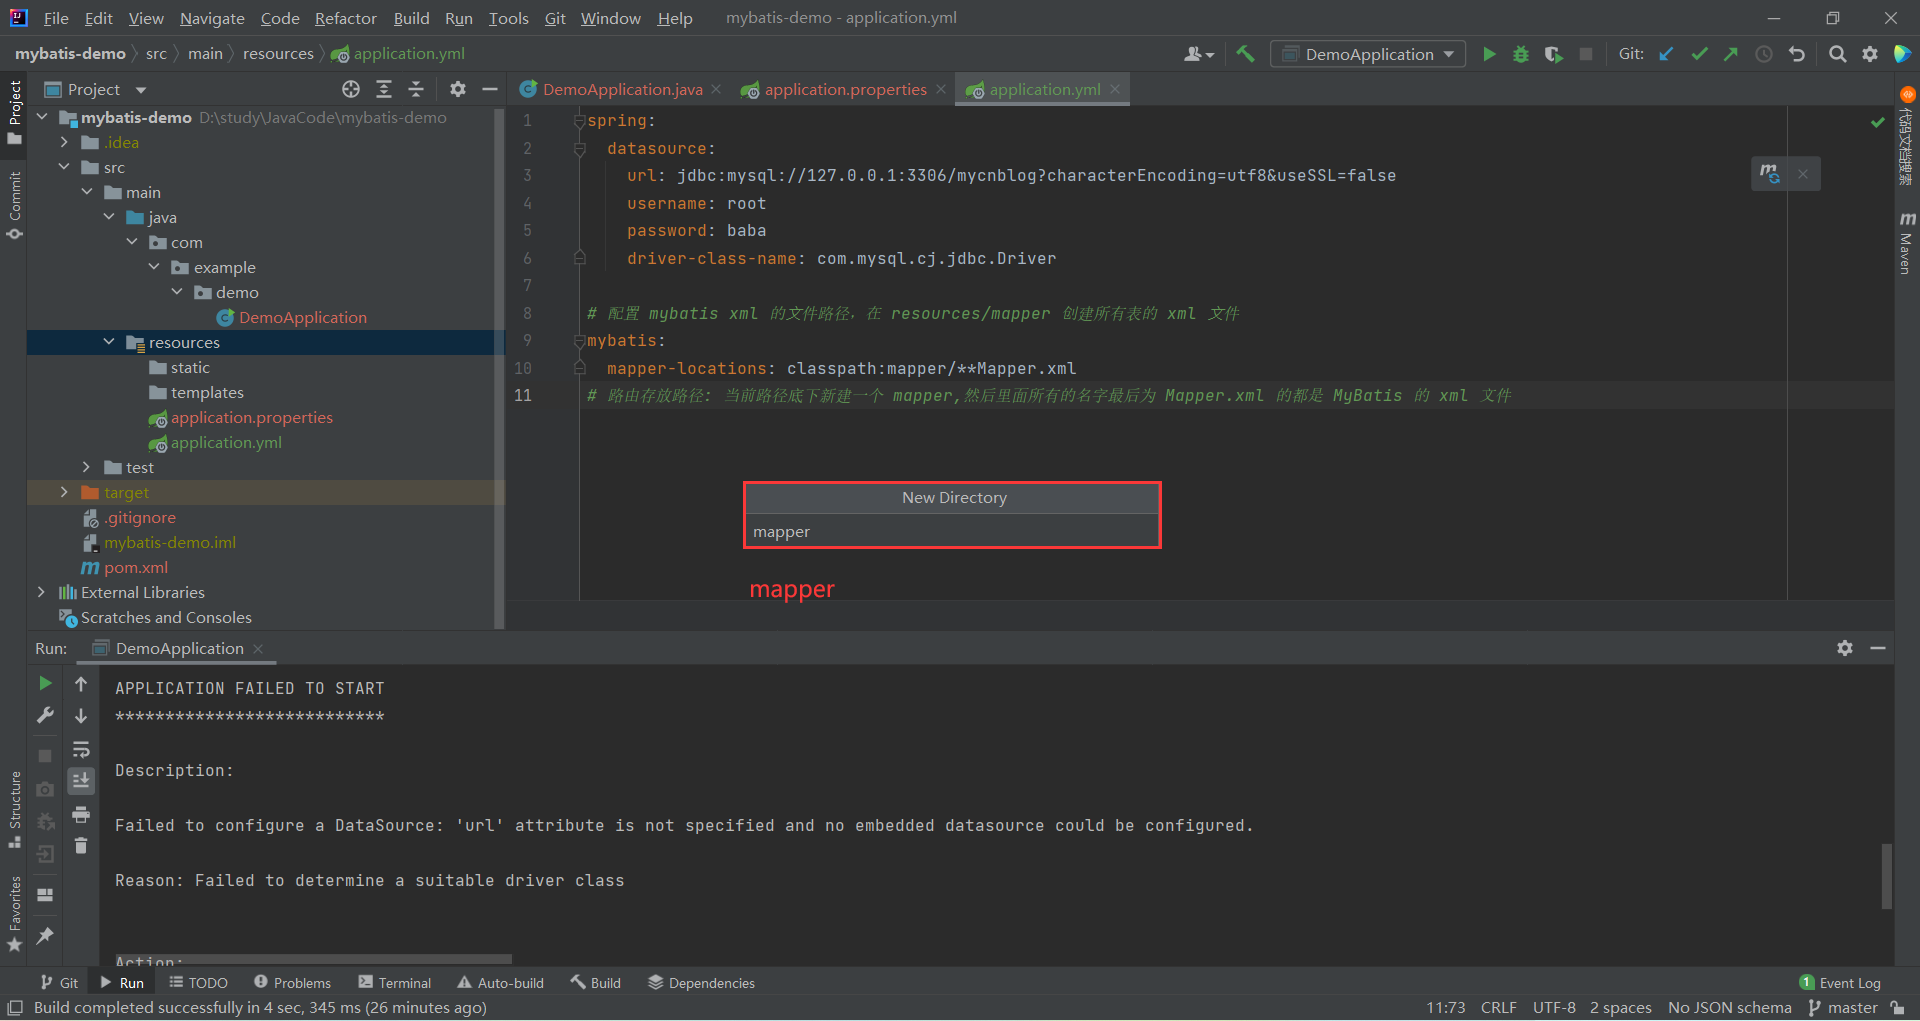Image resolution: width=1920 pixels, height=1021 pixels.
Task: Run with coverage from the toolbar icon
Action: click(1553, 54)
